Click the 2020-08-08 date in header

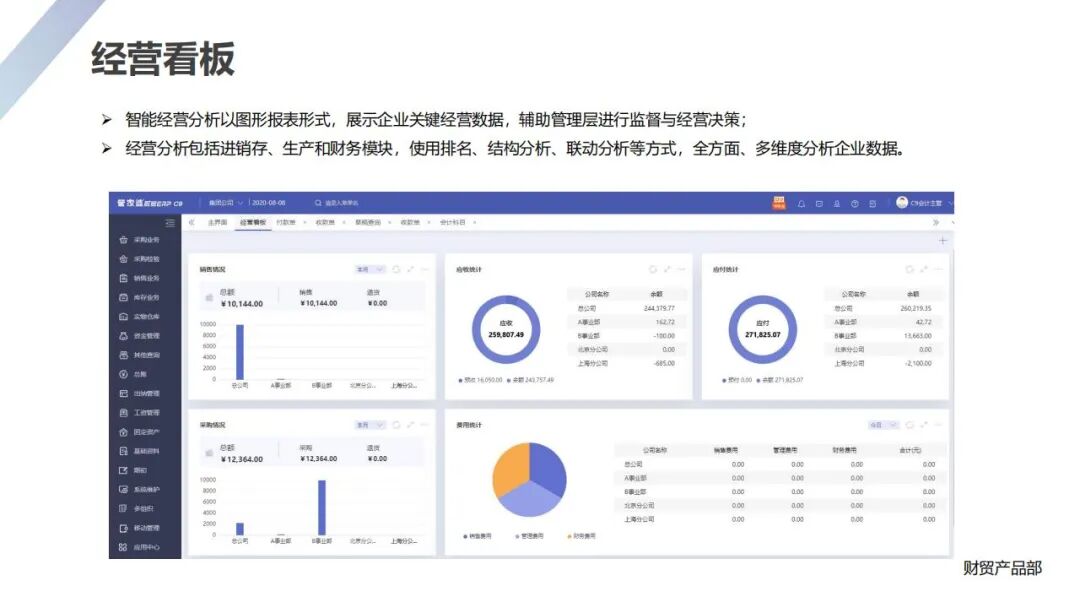coord(269,203)
